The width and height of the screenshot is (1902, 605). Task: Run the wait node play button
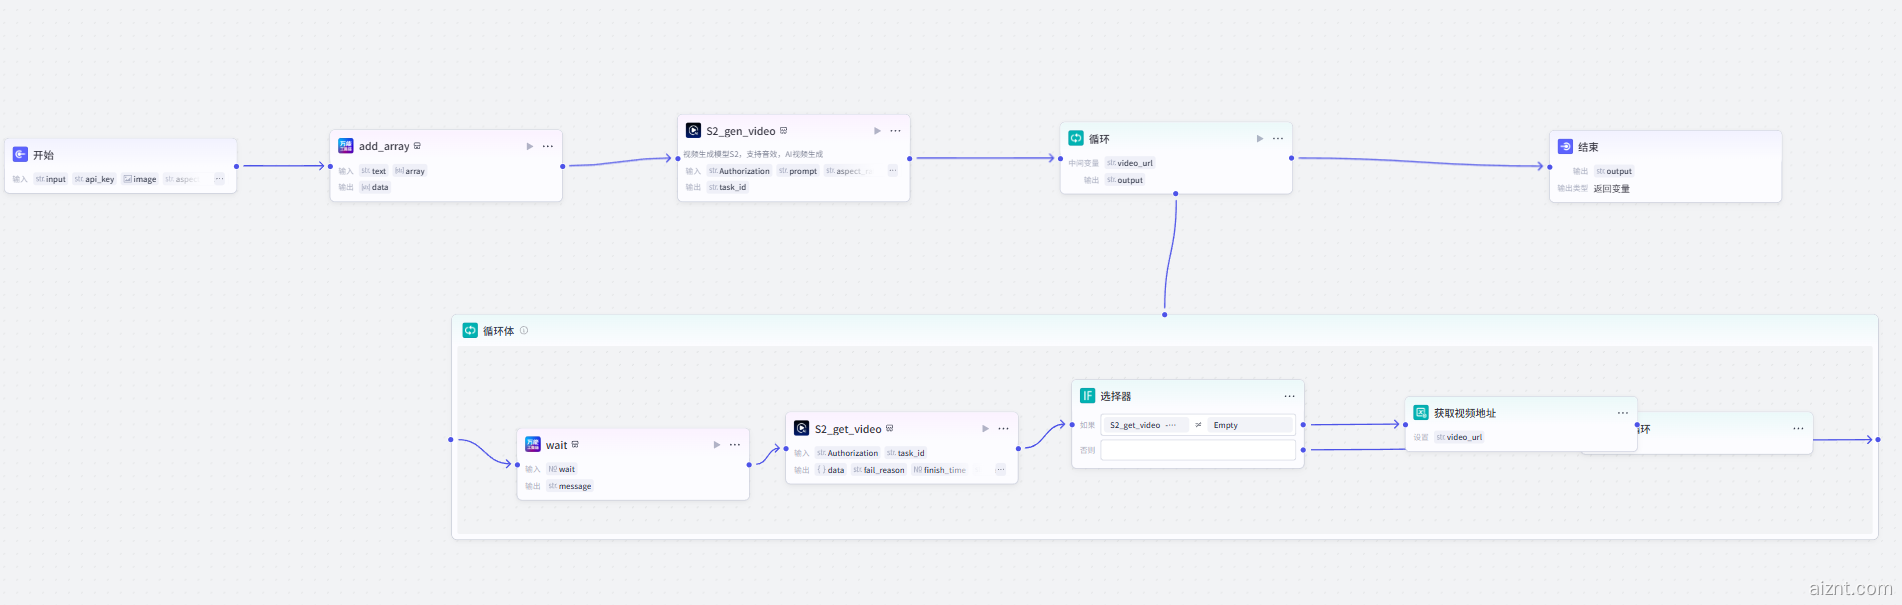coord(717,444)
